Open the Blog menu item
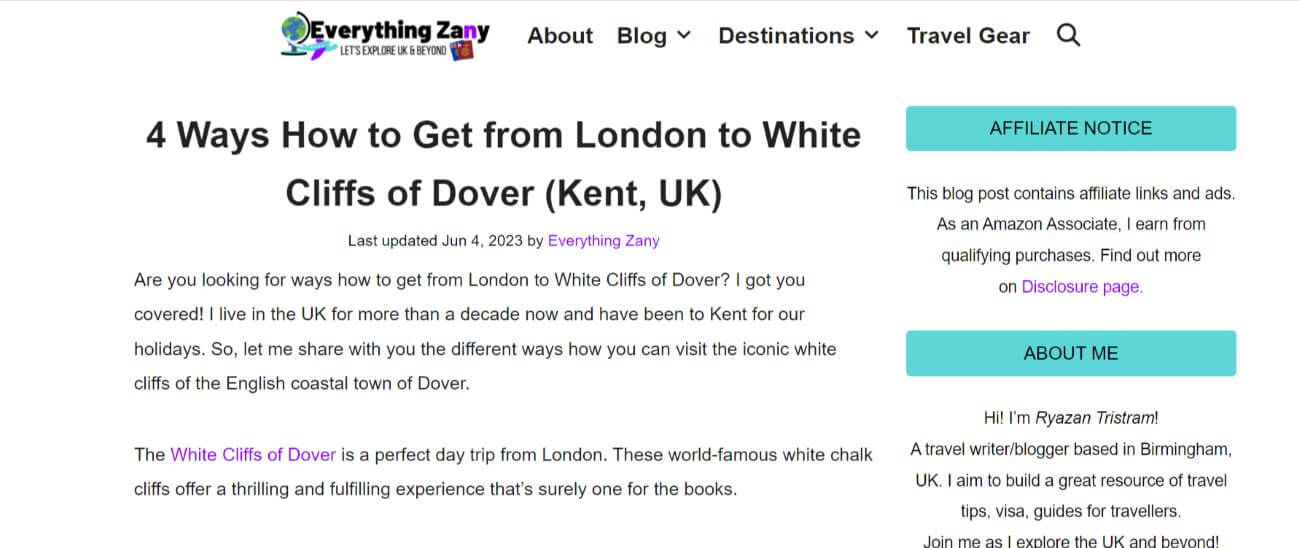The height and width of the screenshot is (548, 1300). pos(642,36)
